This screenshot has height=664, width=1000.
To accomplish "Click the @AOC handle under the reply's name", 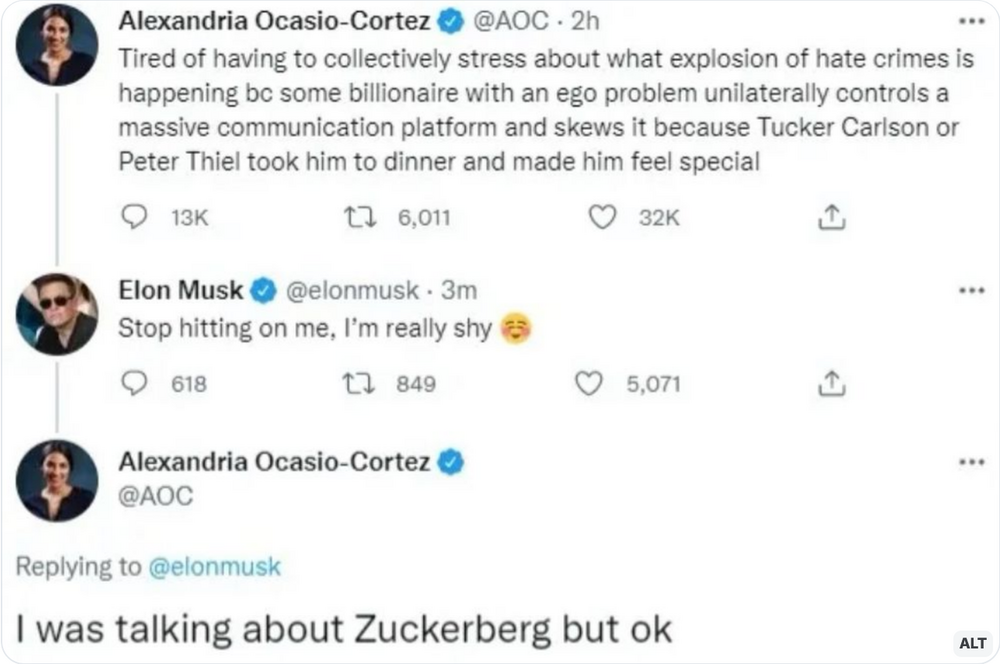I will [154, 497].
